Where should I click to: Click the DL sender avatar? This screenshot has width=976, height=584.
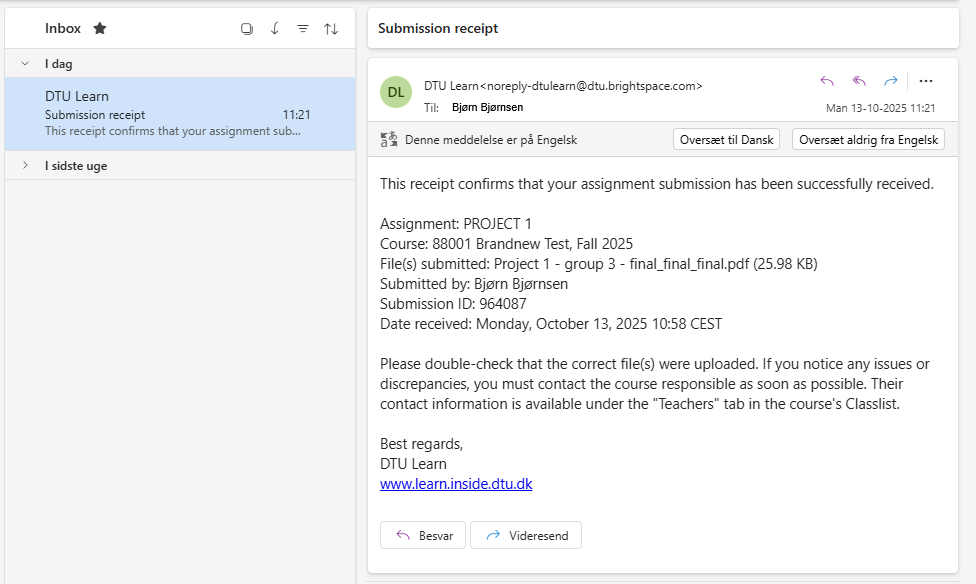[396, 92]
